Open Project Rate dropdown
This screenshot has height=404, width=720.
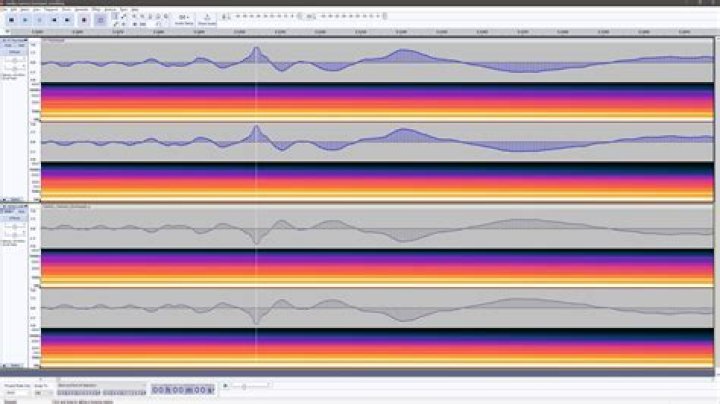[17, 393]
